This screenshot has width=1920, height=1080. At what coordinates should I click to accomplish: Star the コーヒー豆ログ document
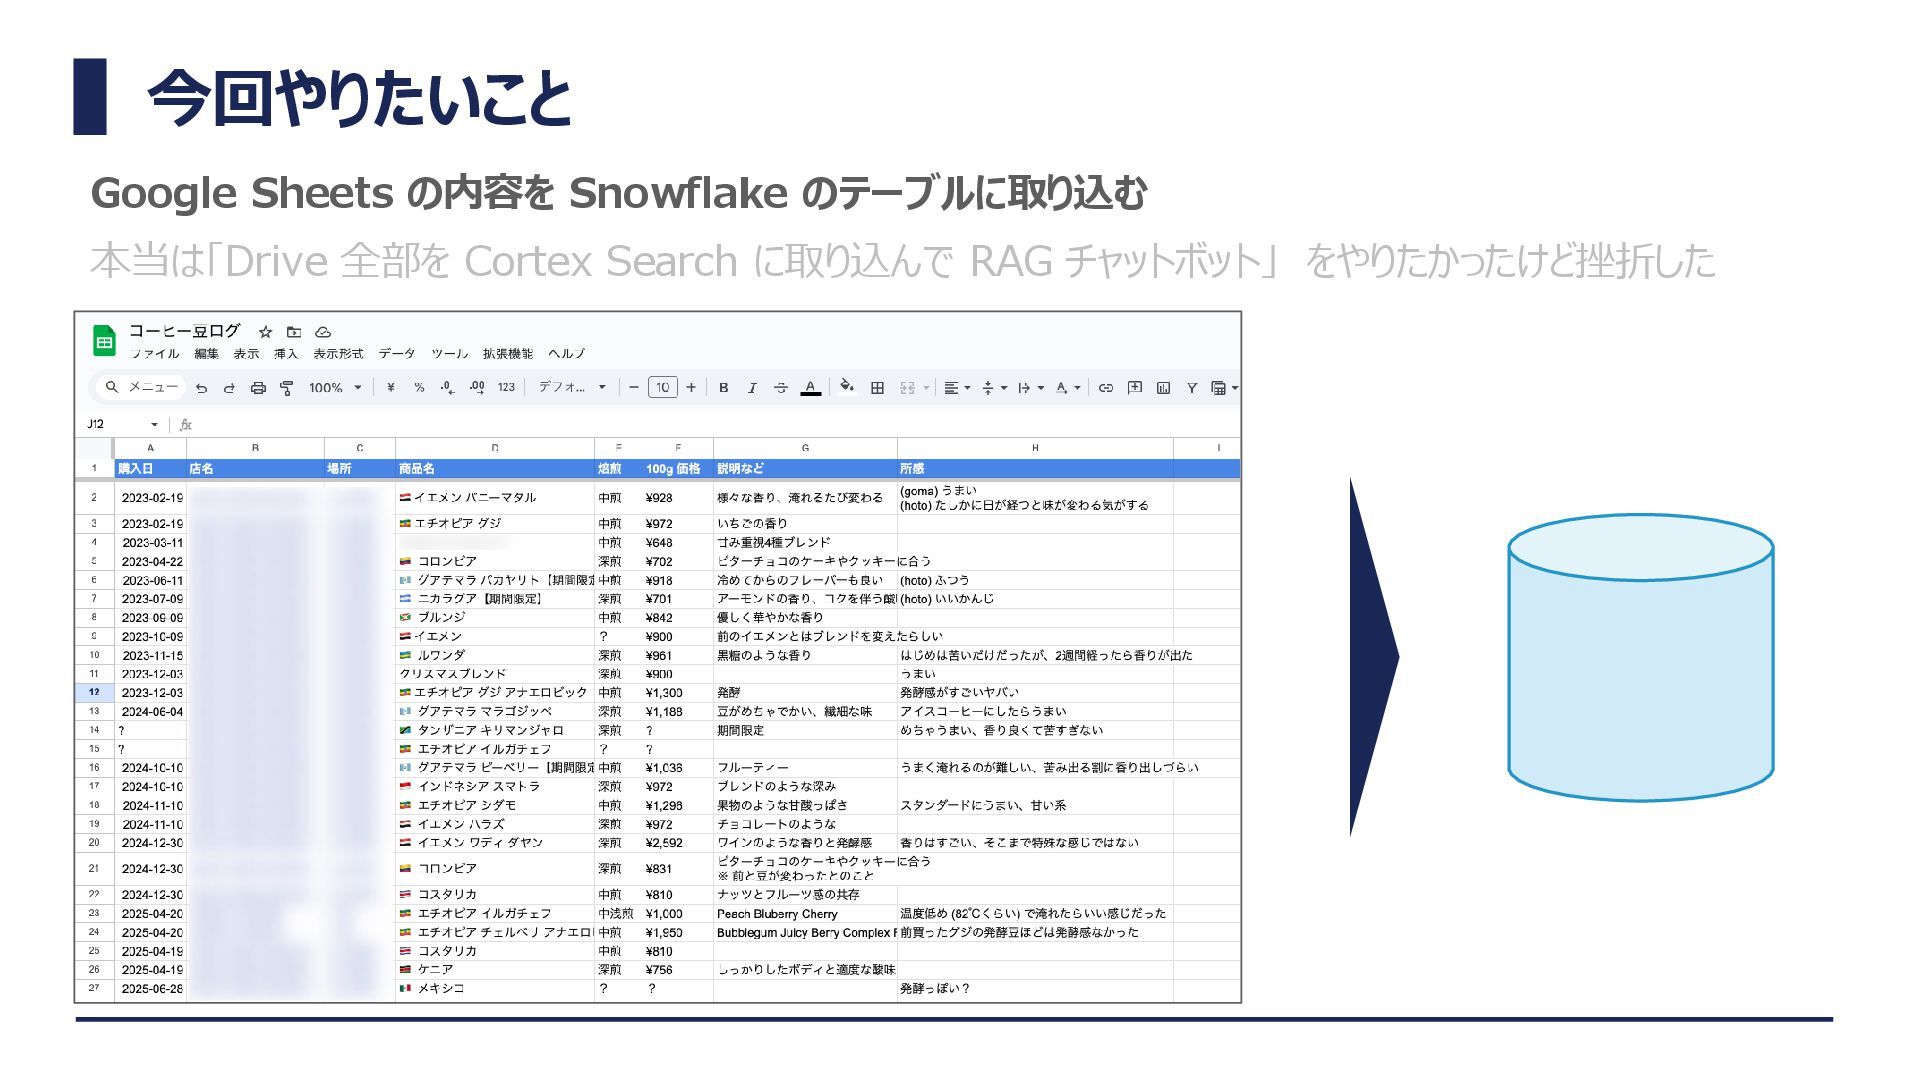click(265, 332)
